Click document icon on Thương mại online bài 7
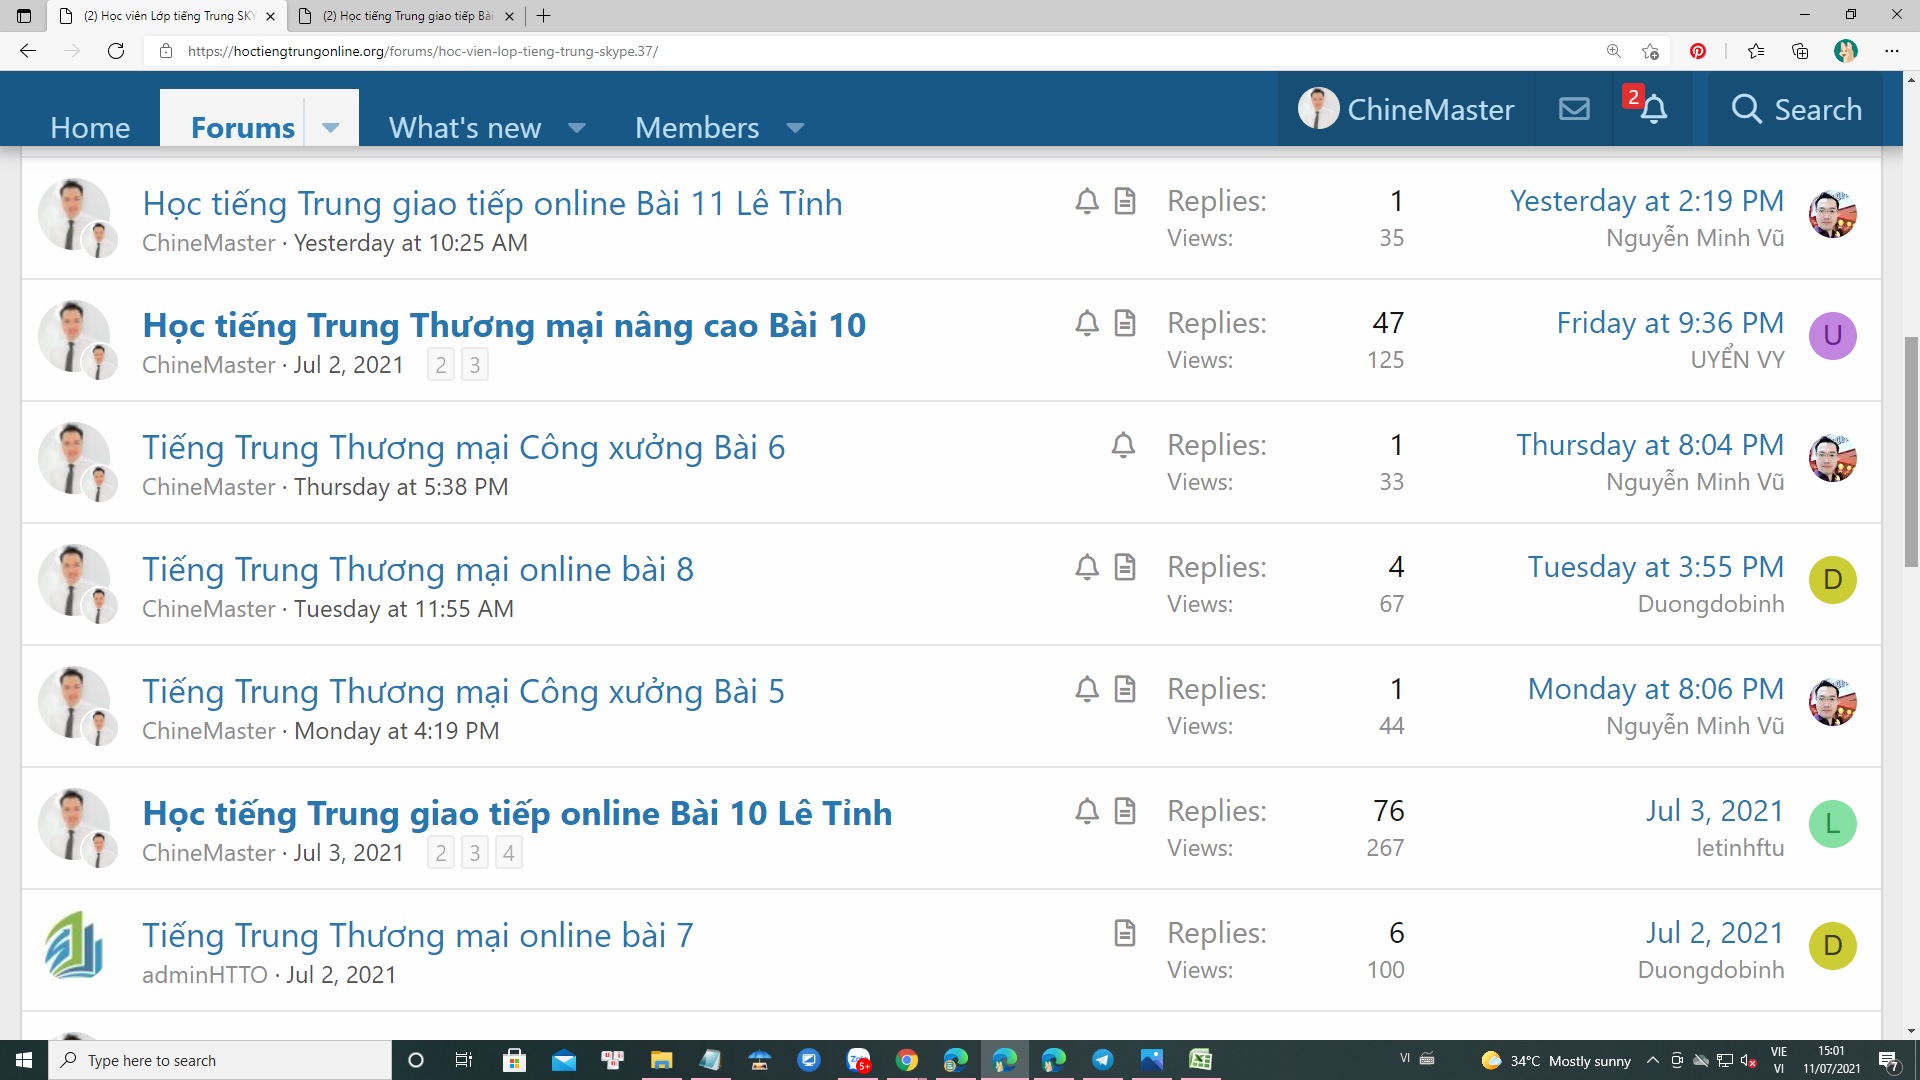 (x=1125, y=933)
